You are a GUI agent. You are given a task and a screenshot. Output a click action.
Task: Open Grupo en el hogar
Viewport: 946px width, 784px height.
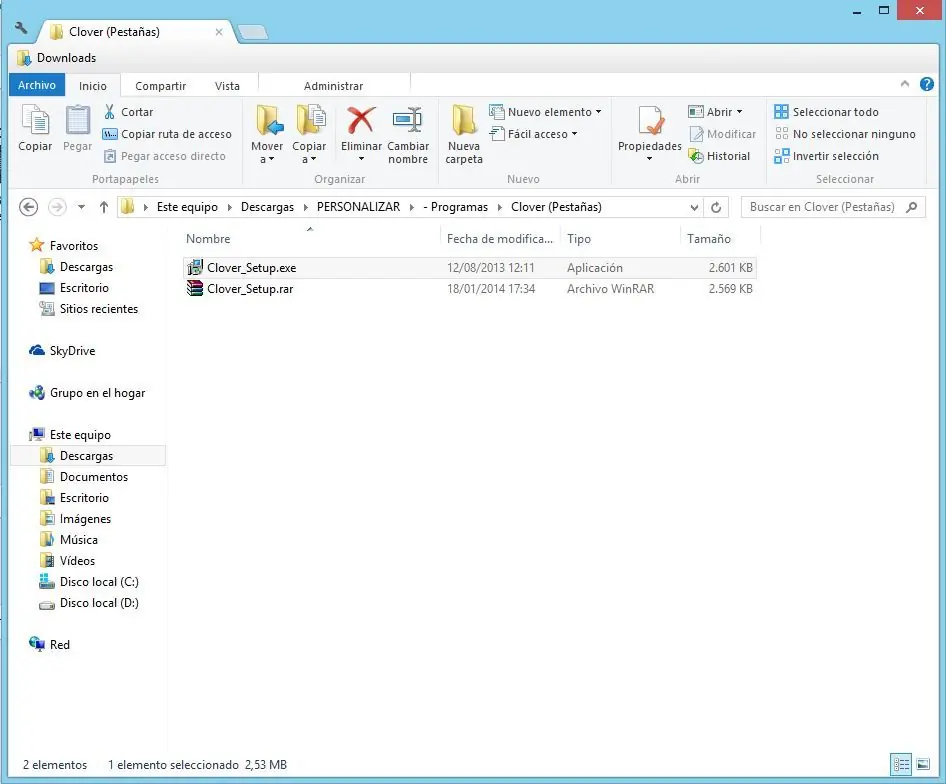87,393
